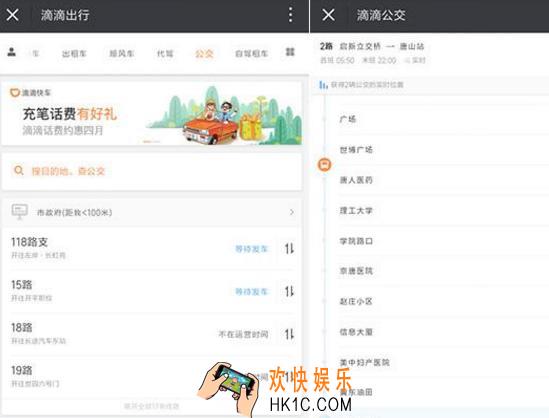549x418 pixels.
Task: Tap the 不在运营时间 status of 18路
Action: pos(244,334)
